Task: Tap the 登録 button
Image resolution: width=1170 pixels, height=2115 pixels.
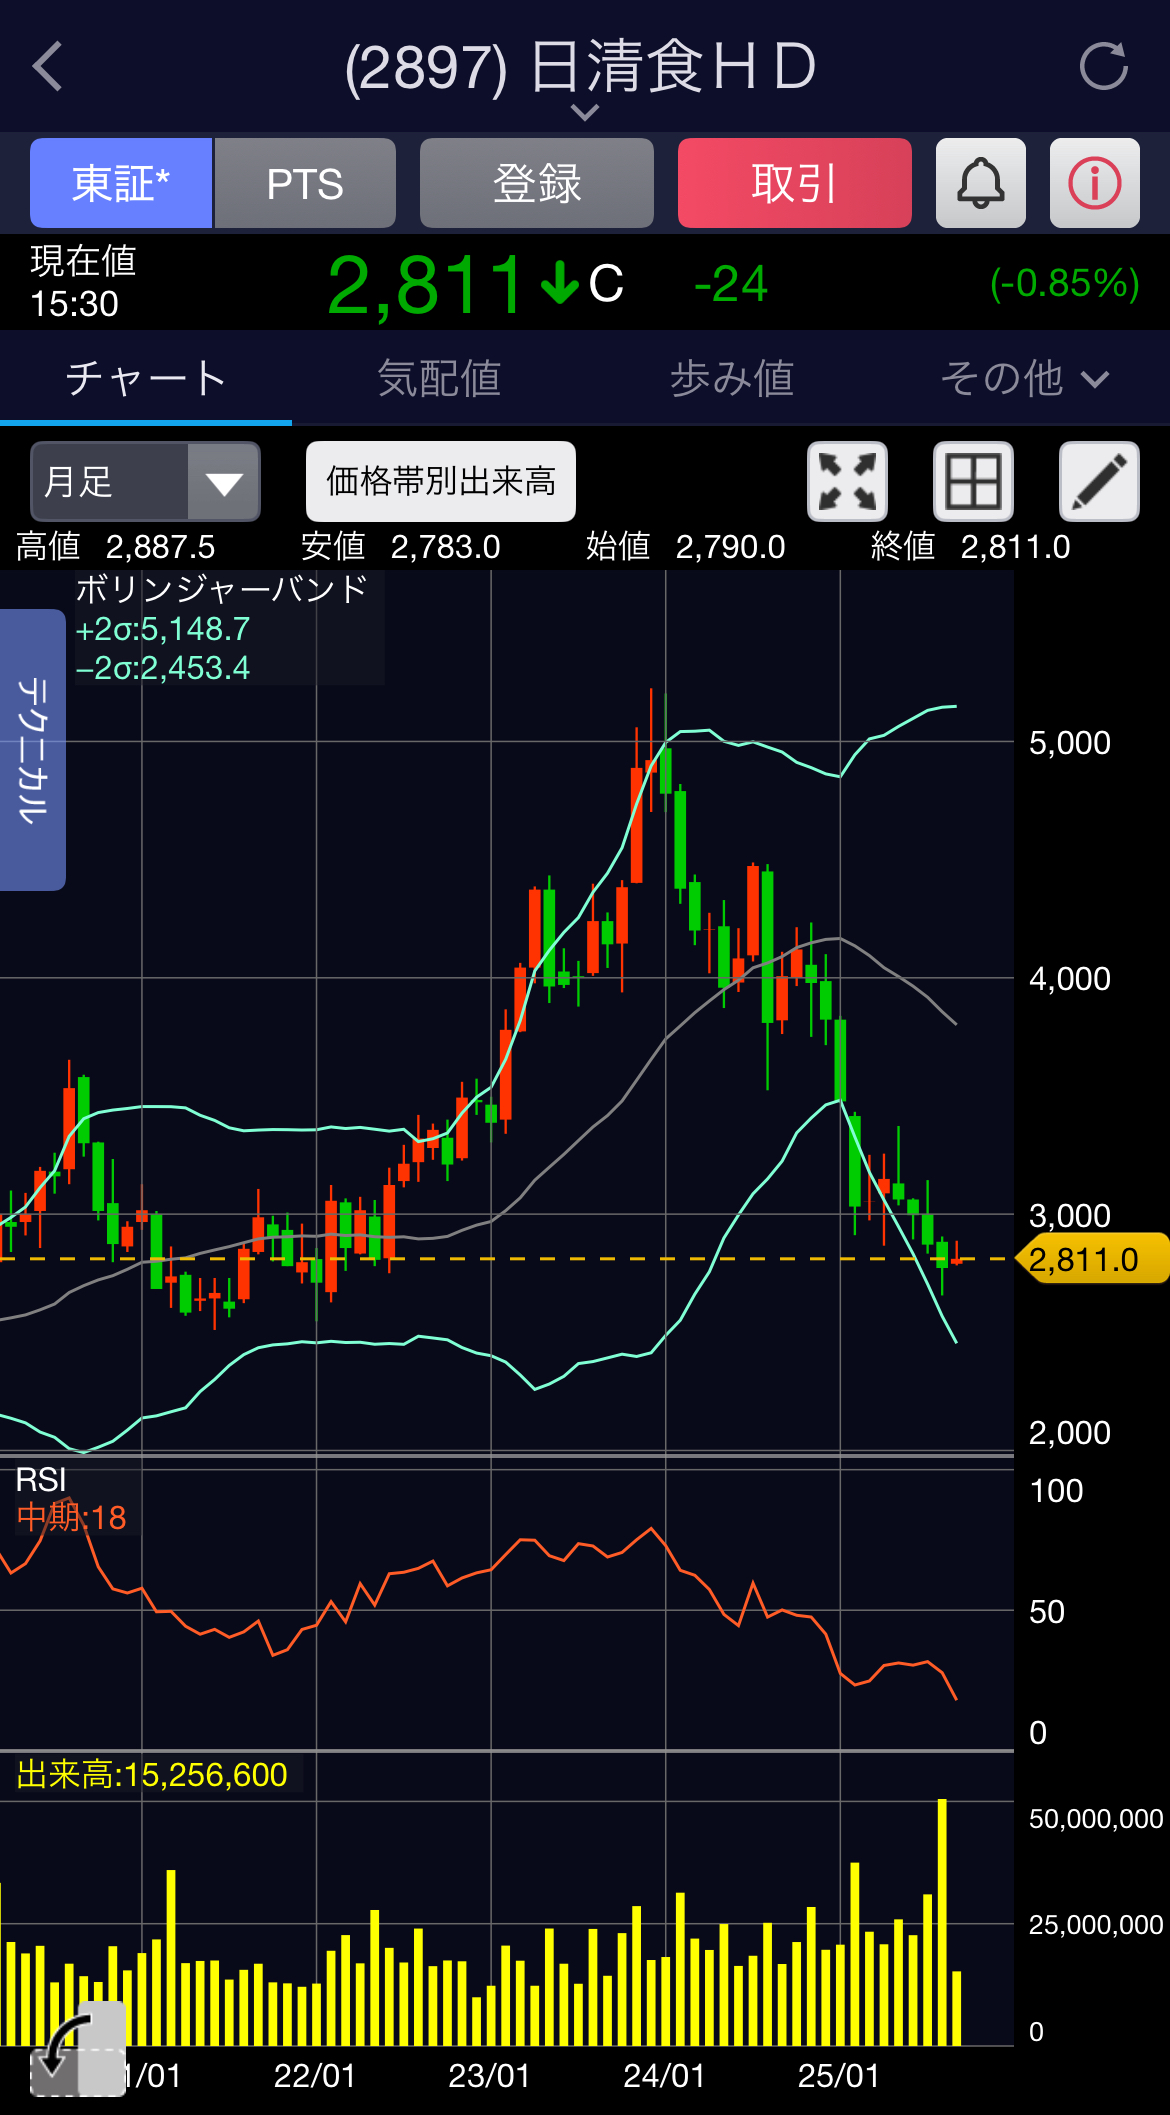Action: 537,183
